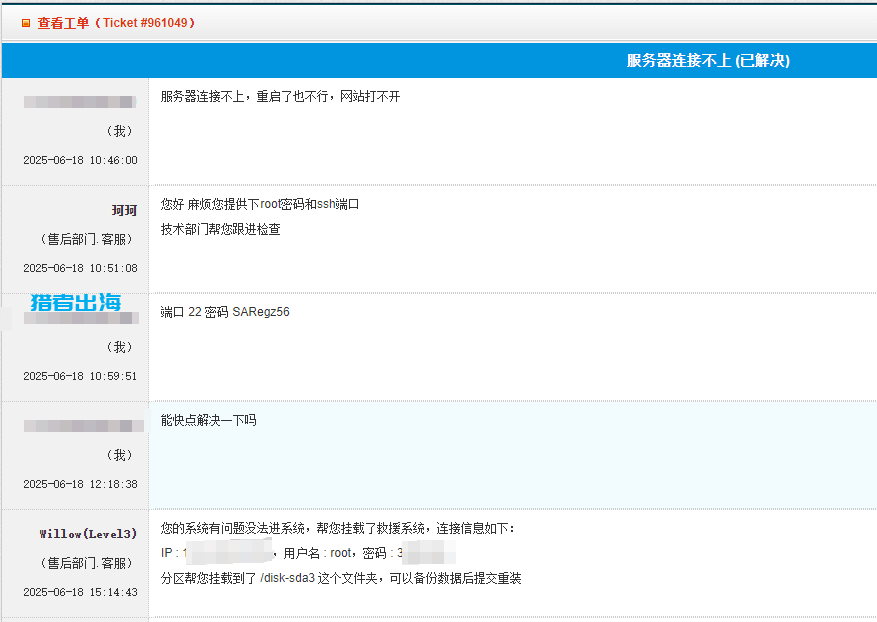Click the orange icon beside 查看工单

coord(26,23)
